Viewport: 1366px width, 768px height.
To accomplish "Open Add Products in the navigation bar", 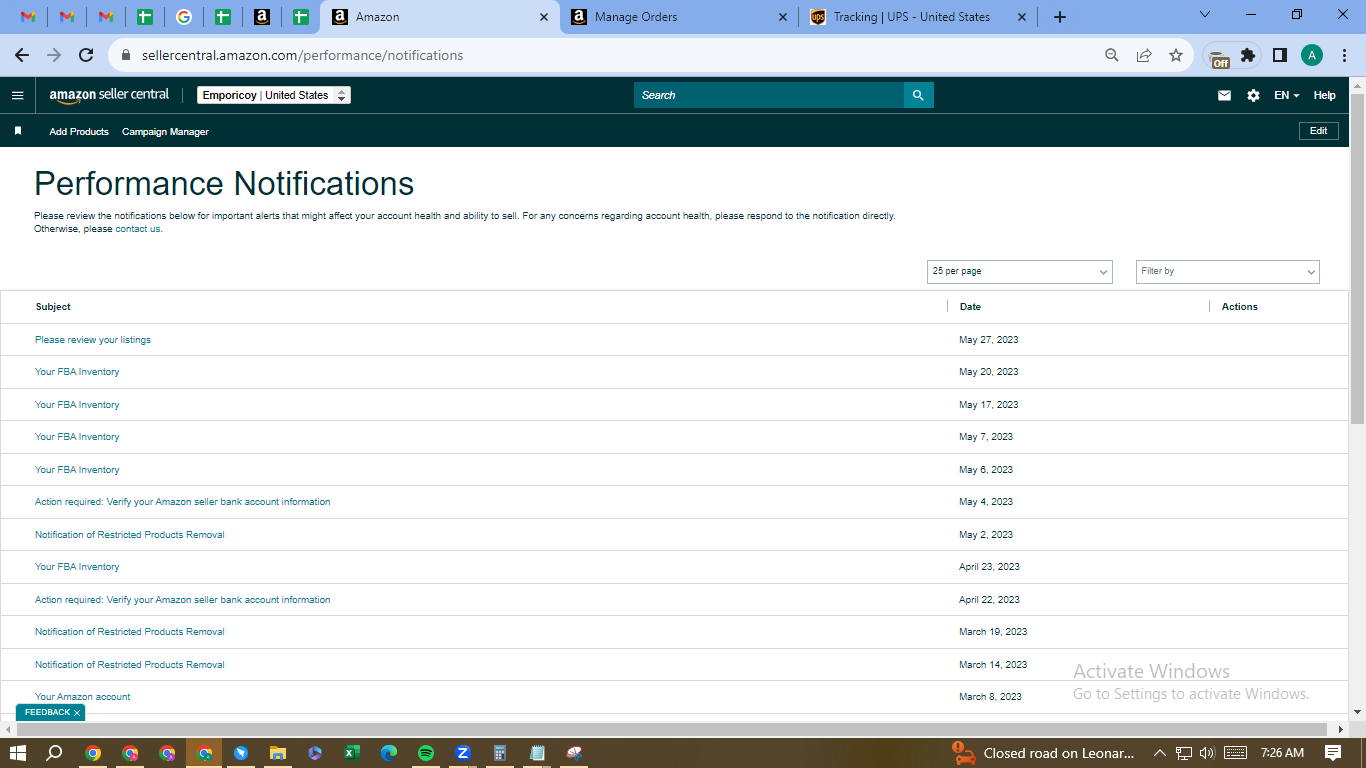I will click(x=79, y=132).
